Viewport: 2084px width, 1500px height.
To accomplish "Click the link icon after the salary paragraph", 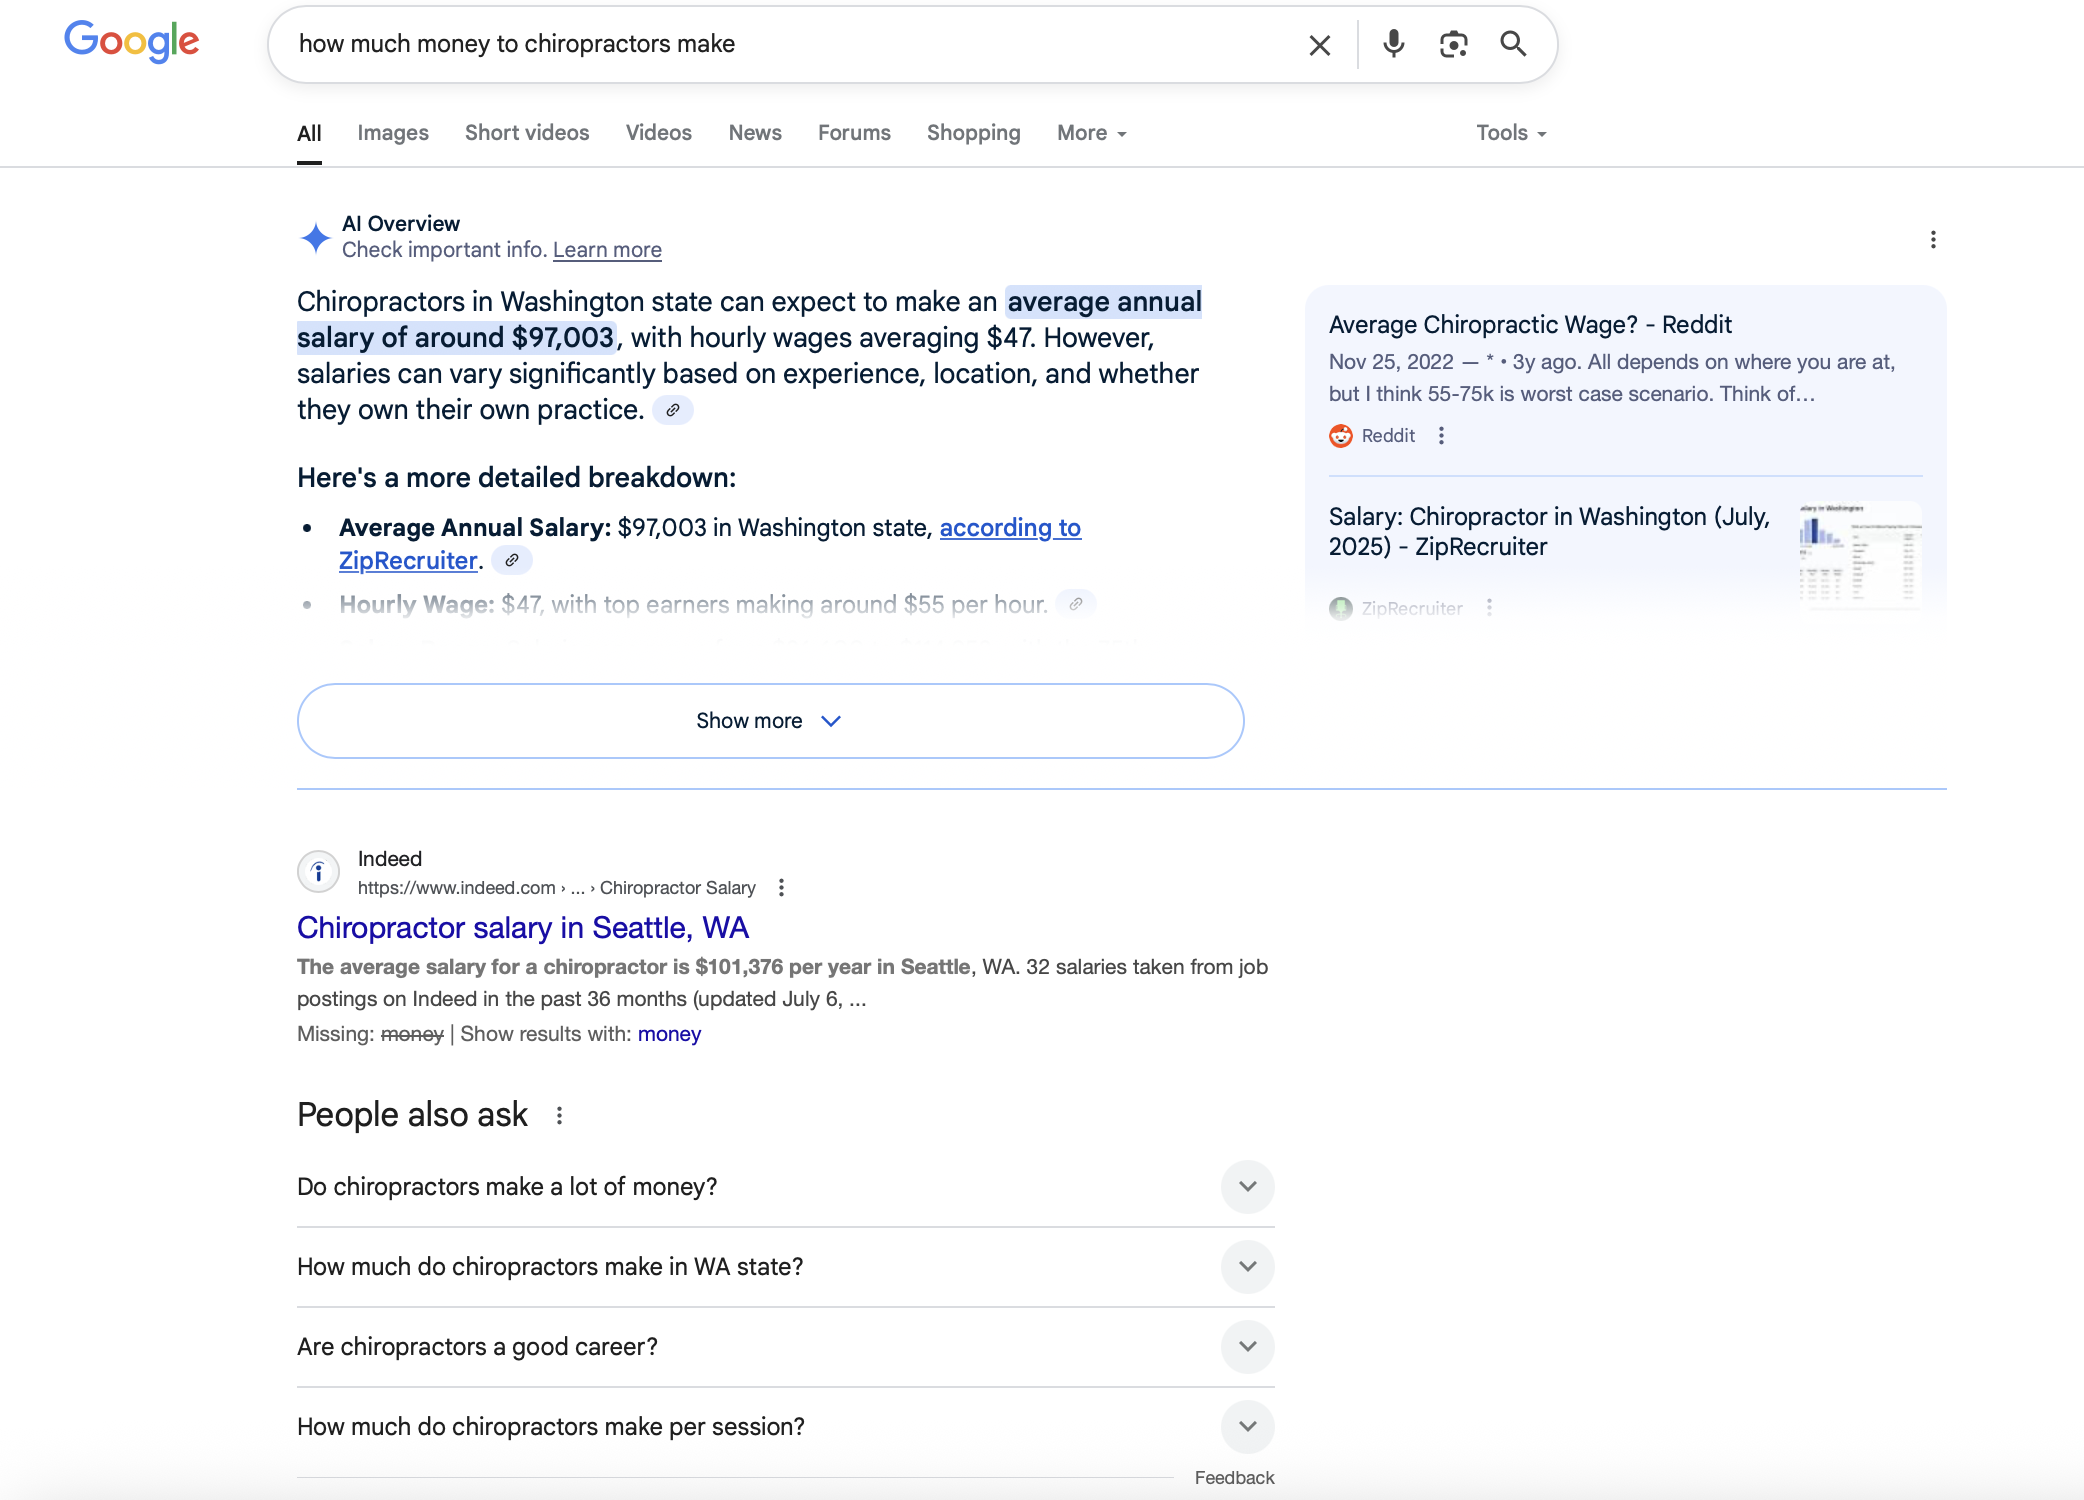I will [x=673, y=410].
